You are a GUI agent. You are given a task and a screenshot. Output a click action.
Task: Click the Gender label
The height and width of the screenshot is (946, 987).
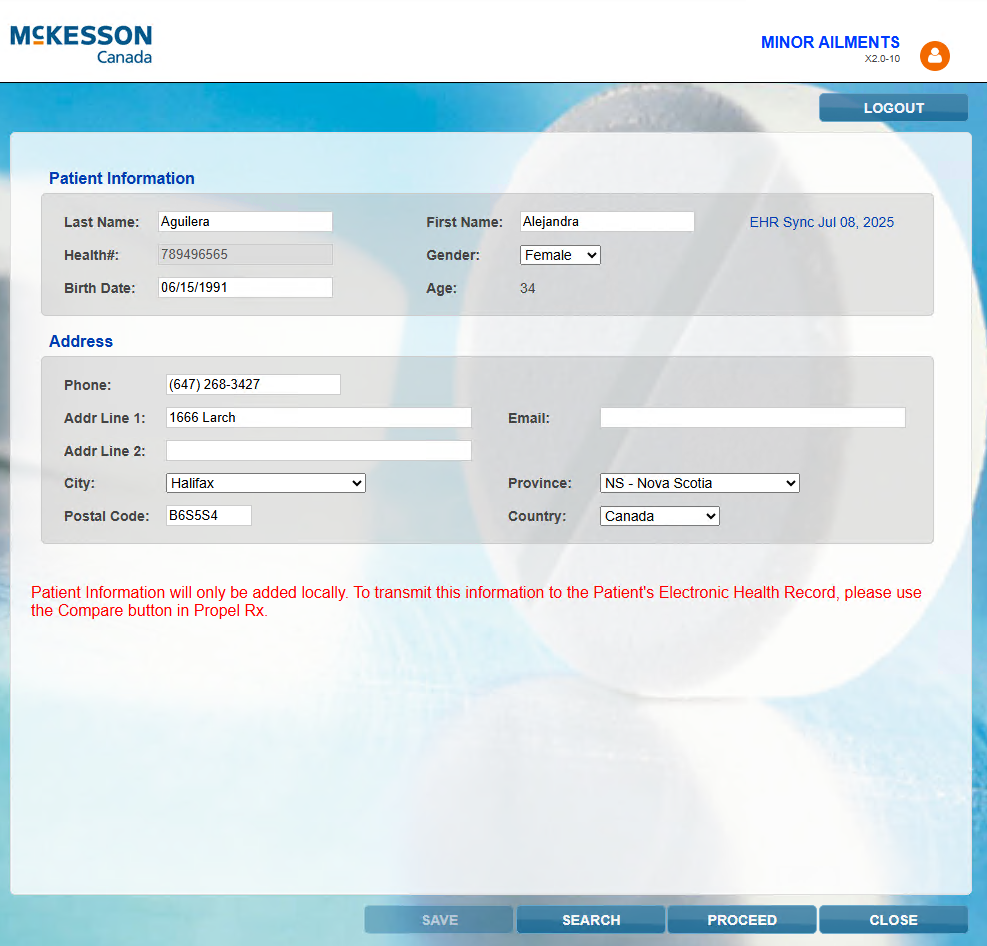(x=453, y=255)
